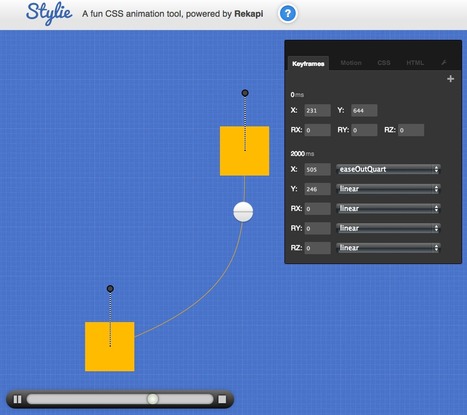Select the upper yellow keyframe square
This screenshot has height=415, width=467.
pyautogui.click(x=244, y=151)
